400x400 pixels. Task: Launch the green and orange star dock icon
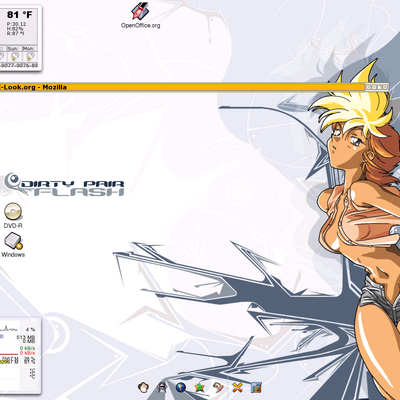tap(199, 387)
